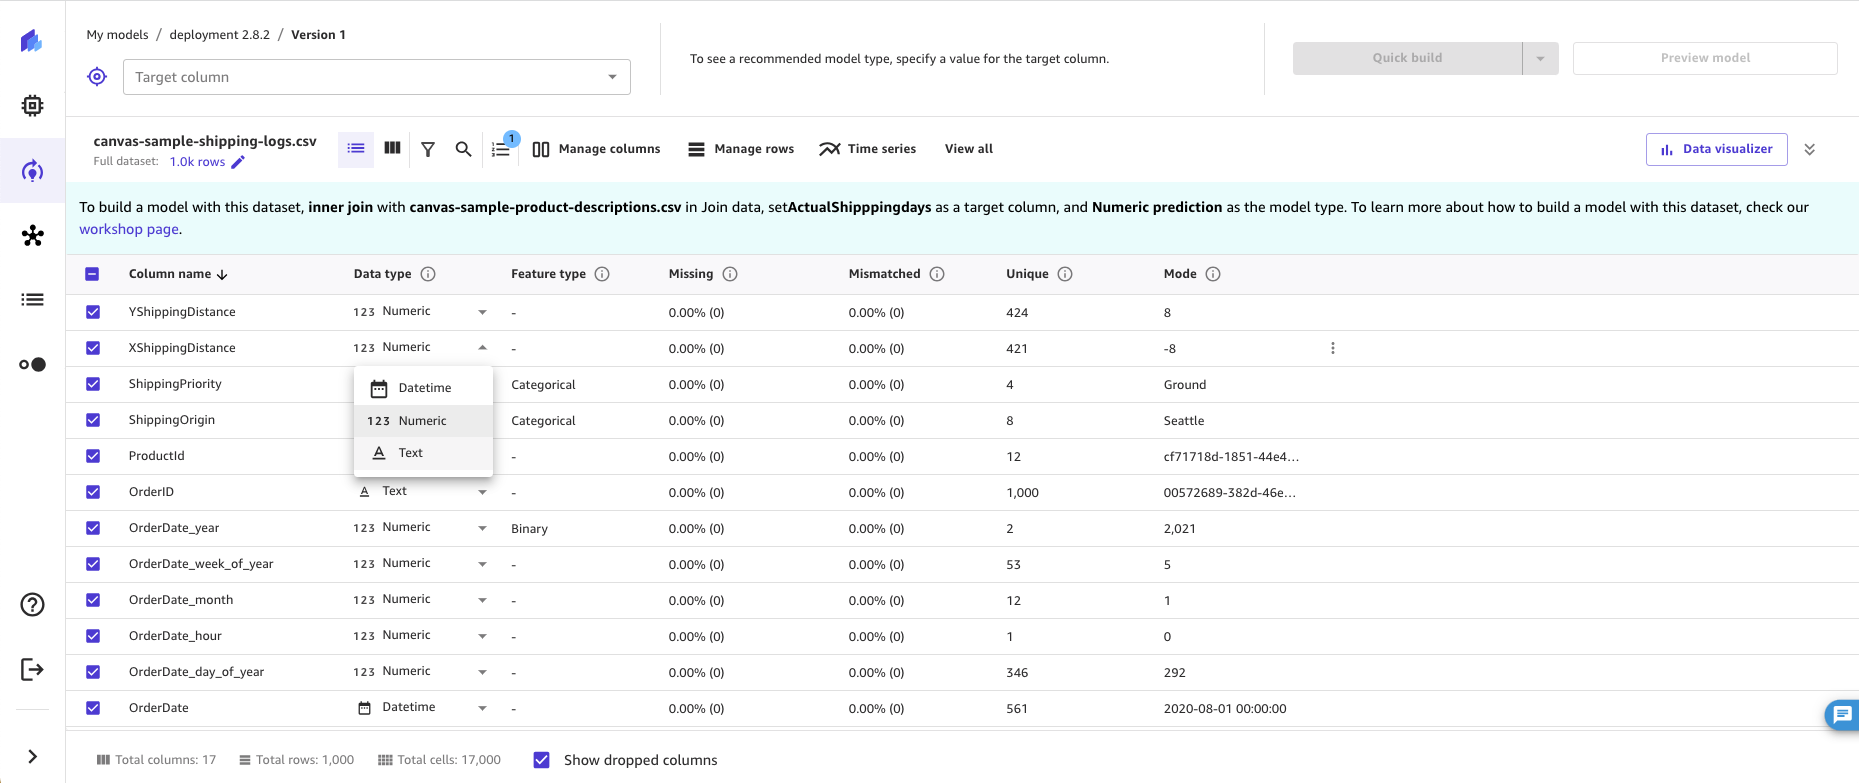
Task: Click the Data type info icon
Action: (x=428, y=274)
